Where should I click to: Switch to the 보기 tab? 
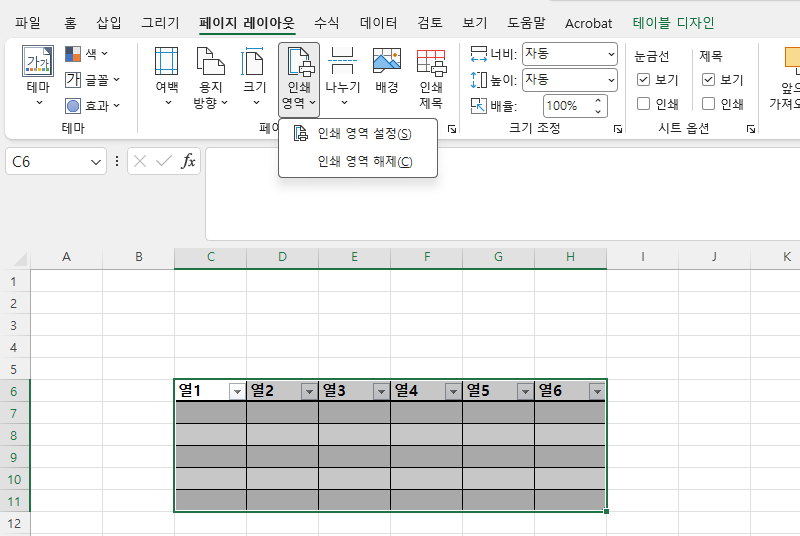pos(474,22)
